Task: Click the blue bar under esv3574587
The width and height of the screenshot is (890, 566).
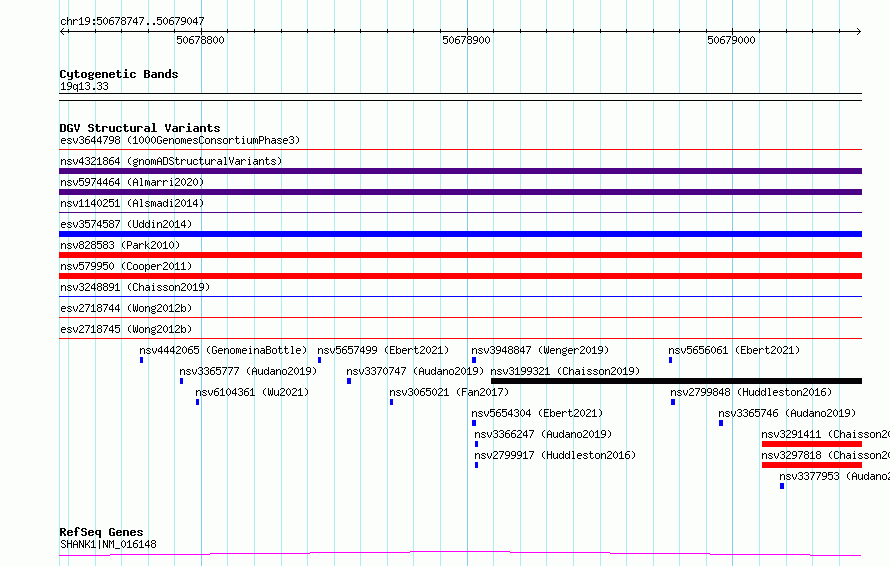Action: (460, 234)
